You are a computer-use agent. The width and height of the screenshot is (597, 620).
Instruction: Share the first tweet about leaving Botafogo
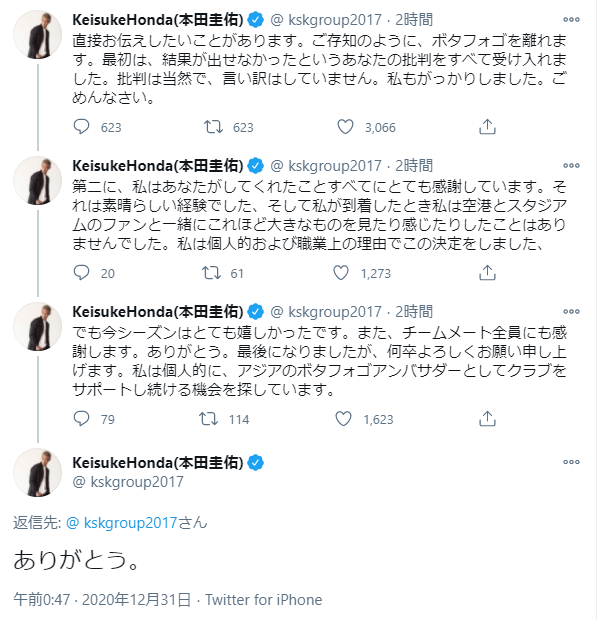point(487,127)
